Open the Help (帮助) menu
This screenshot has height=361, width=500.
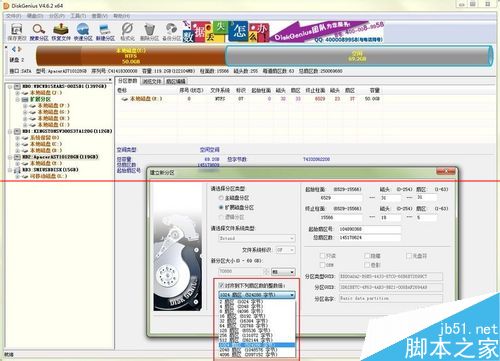pos(121,16)
